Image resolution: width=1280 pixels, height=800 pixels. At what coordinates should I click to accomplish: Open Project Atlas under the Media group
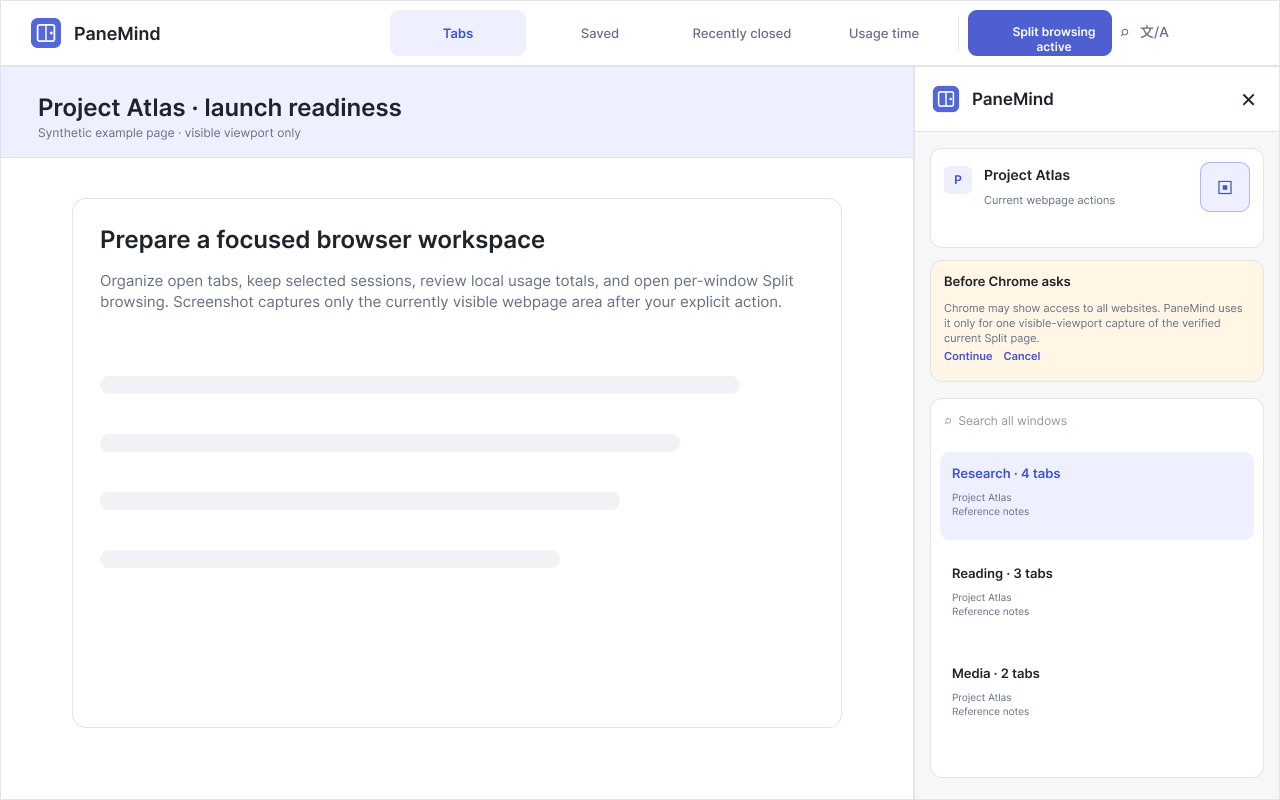tap(982, 698)
